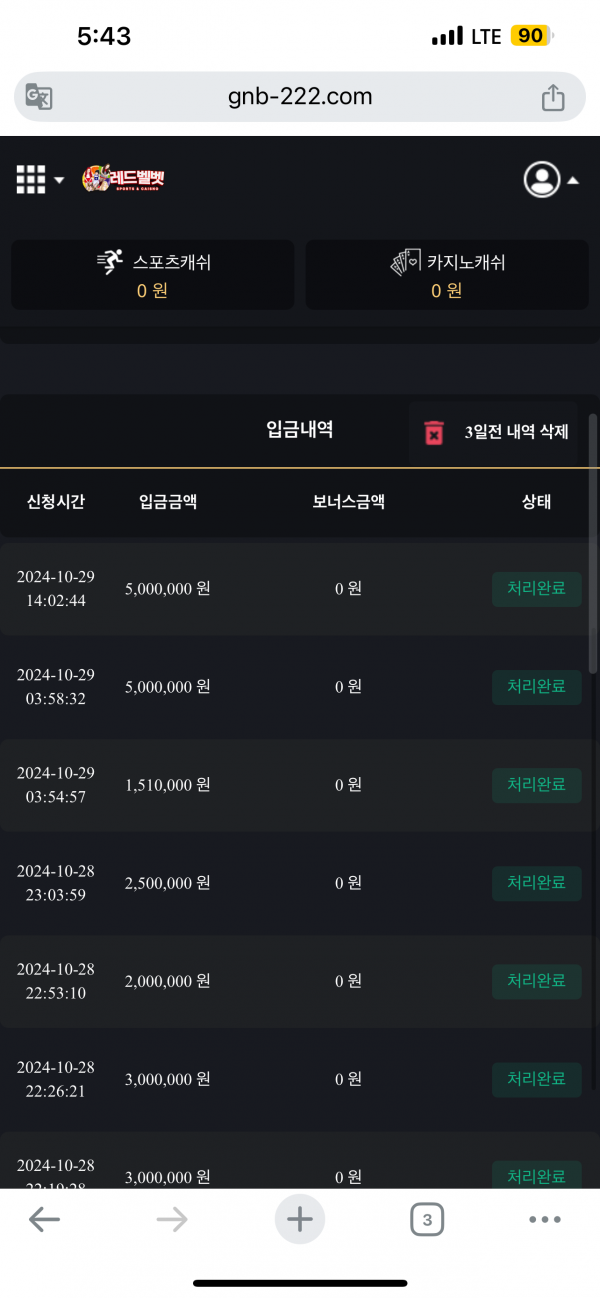Select the 스포츠캐쉬 balance card

click(152, 275)
